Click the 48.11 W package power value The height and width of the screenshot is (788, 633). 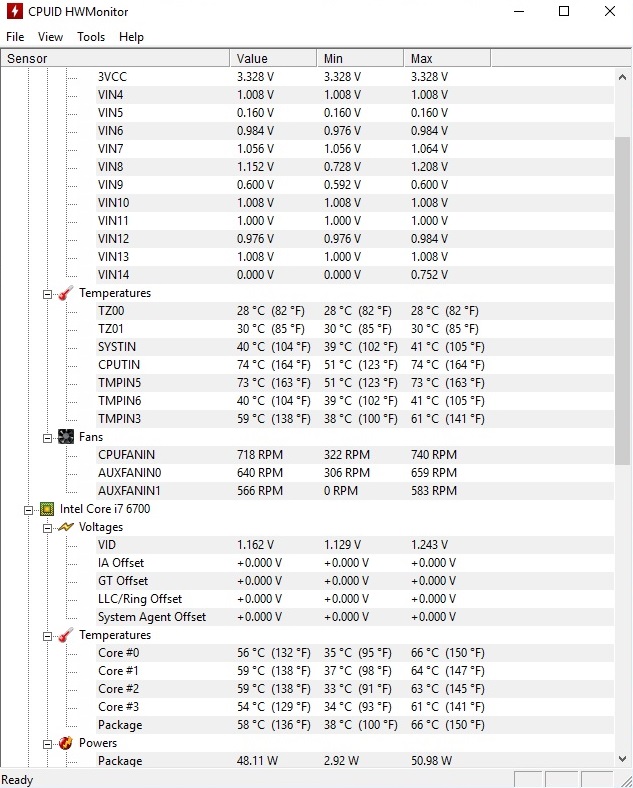point(257,761)
